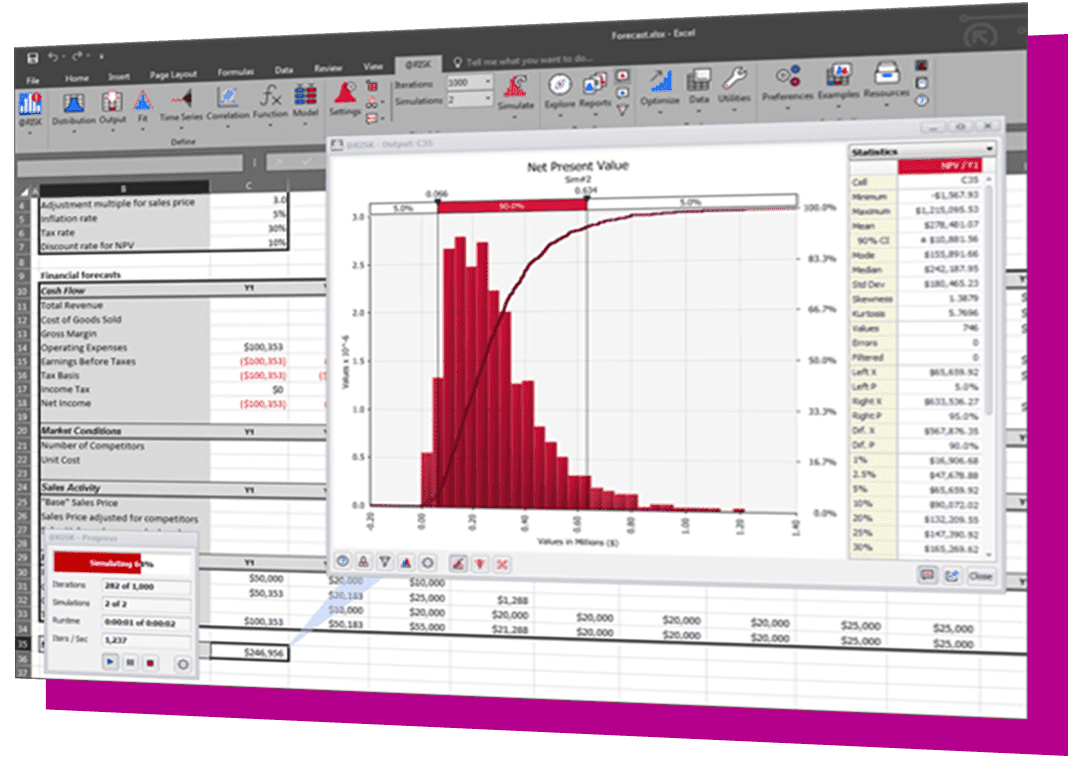Image resolution: width=1068 pixels, height=783 pixels.
Task: Switch to the Page Layout tab
Action: click(173, 75)
